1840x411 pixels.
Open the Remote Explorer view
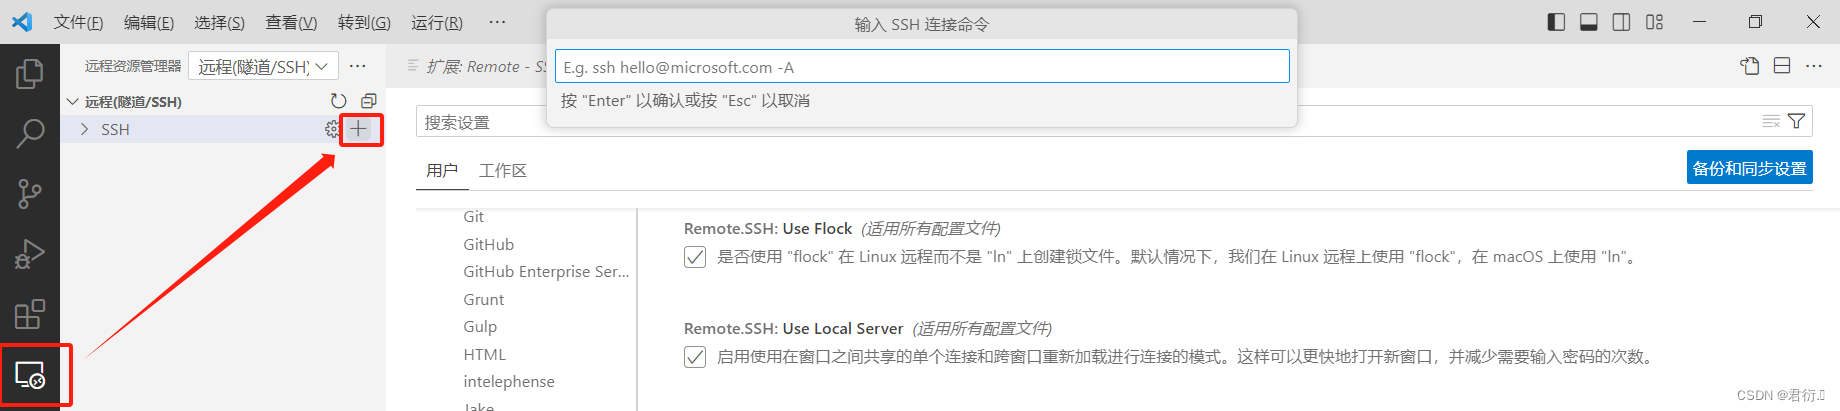pyautogui.click(x=30, y=375)
